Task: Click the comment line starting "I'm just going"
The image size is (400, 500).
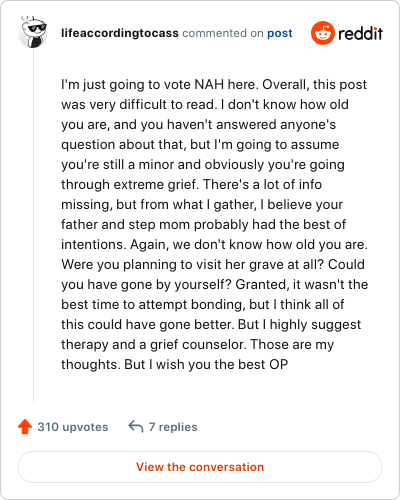Action: pos(214,85)
